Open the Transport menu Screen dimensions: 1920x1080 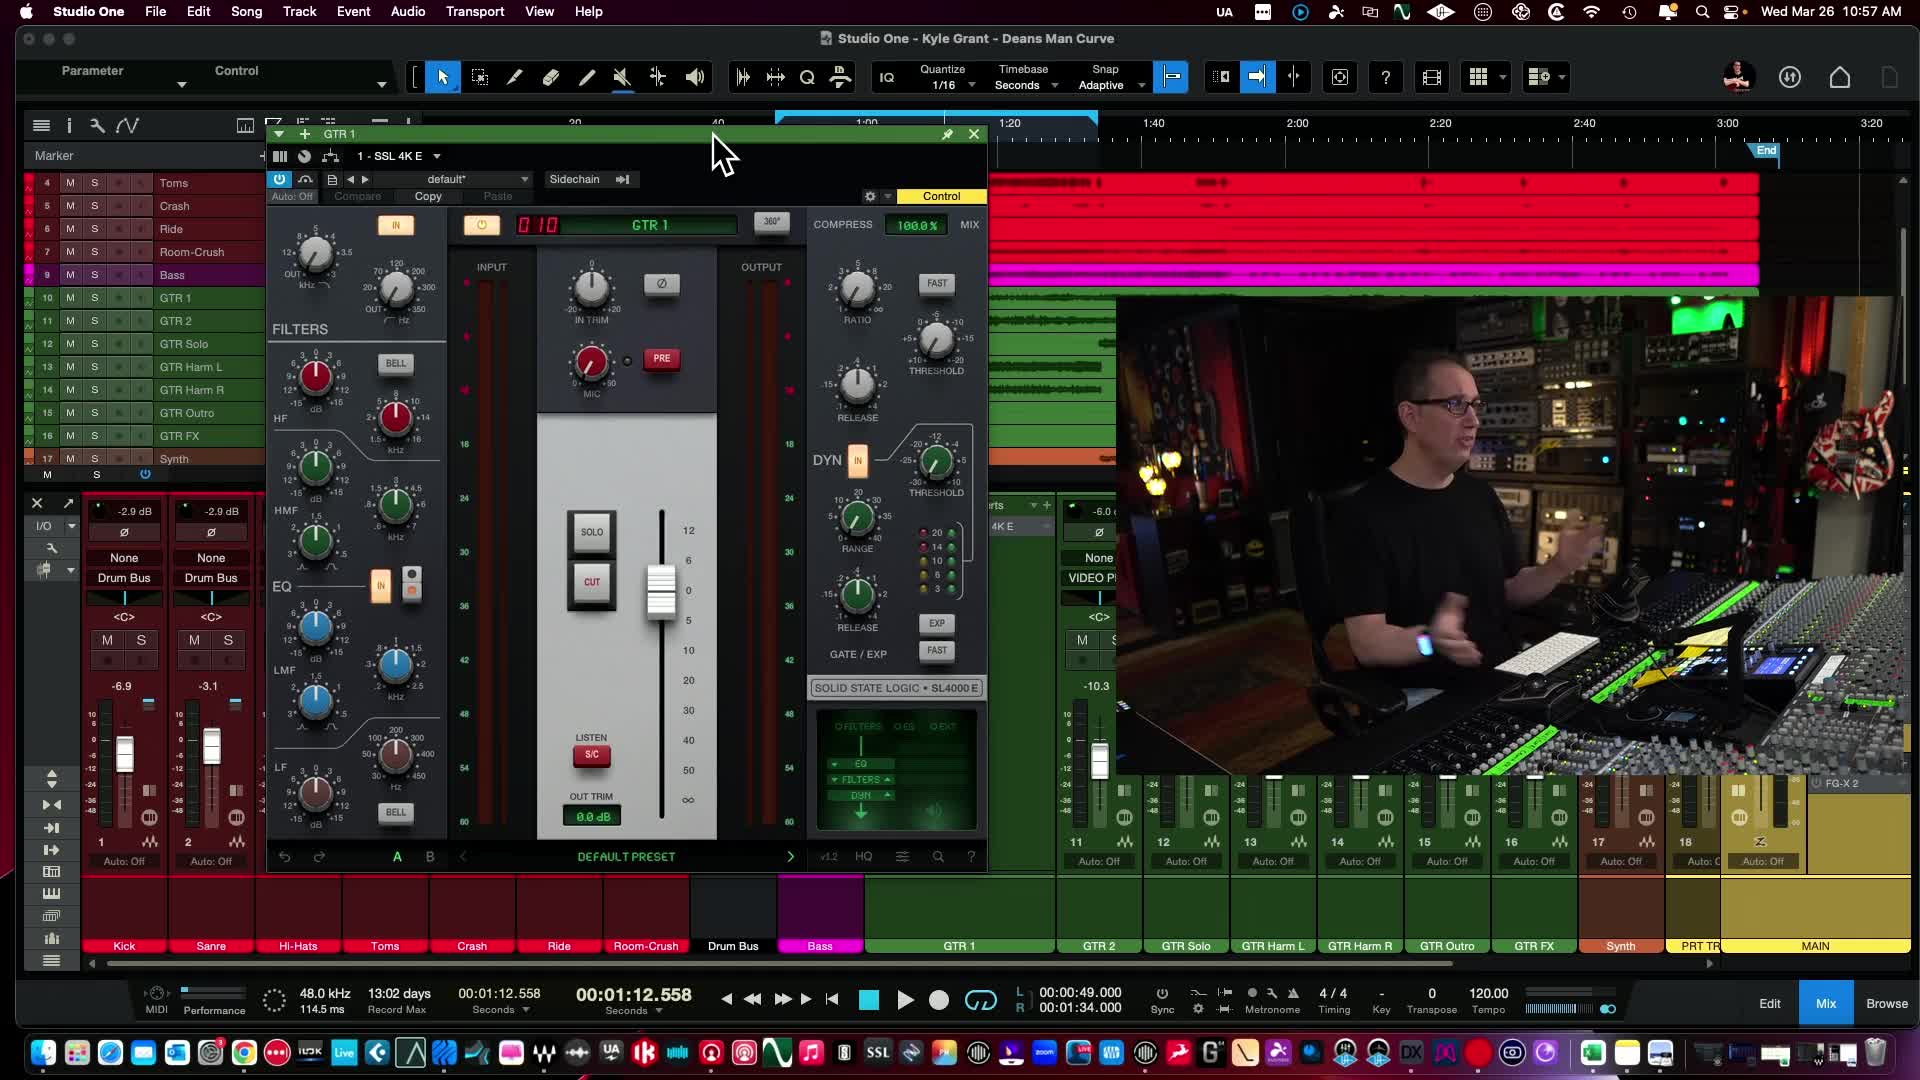click(x=475, y=11)
